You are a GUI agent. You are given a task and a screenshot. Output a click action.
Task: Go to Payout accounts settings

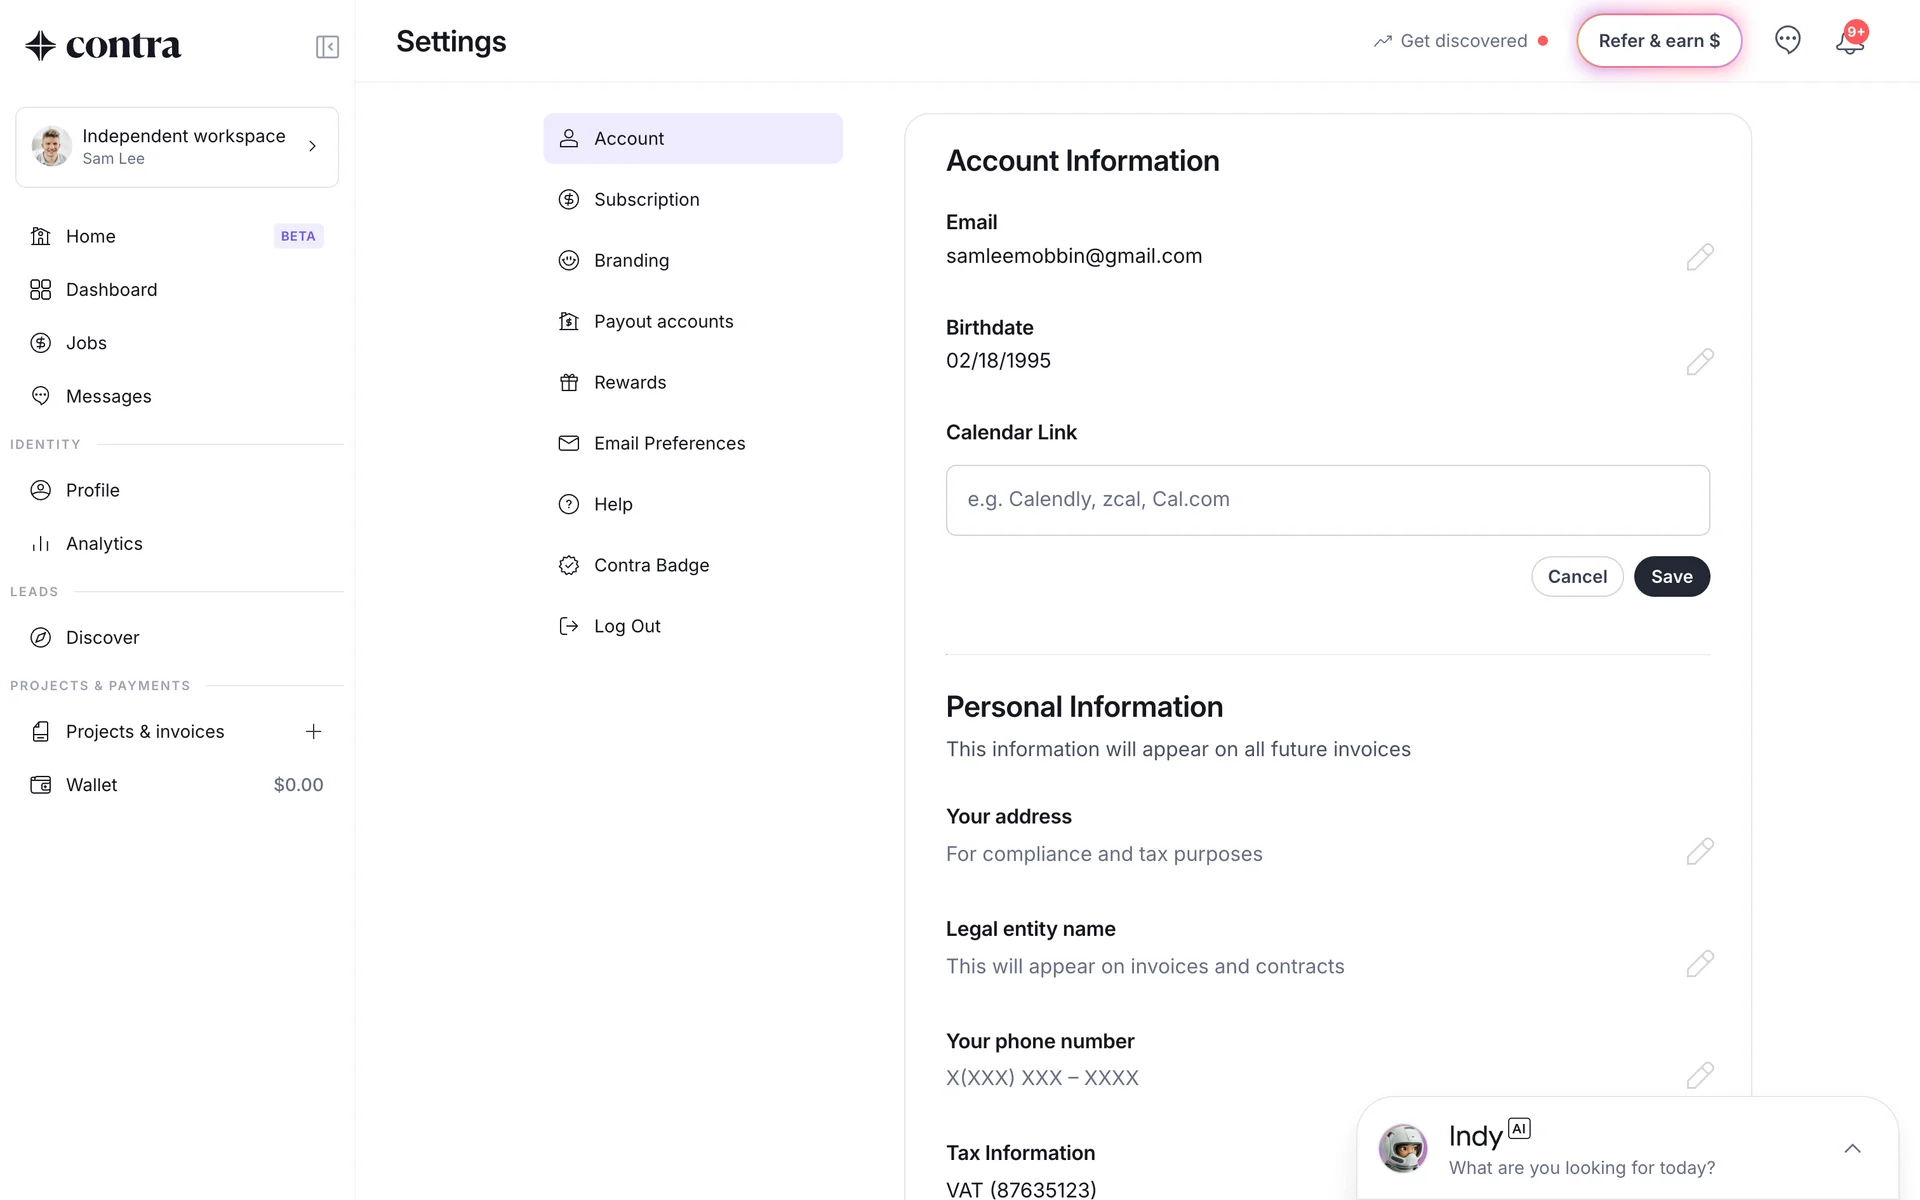[663, 322]
